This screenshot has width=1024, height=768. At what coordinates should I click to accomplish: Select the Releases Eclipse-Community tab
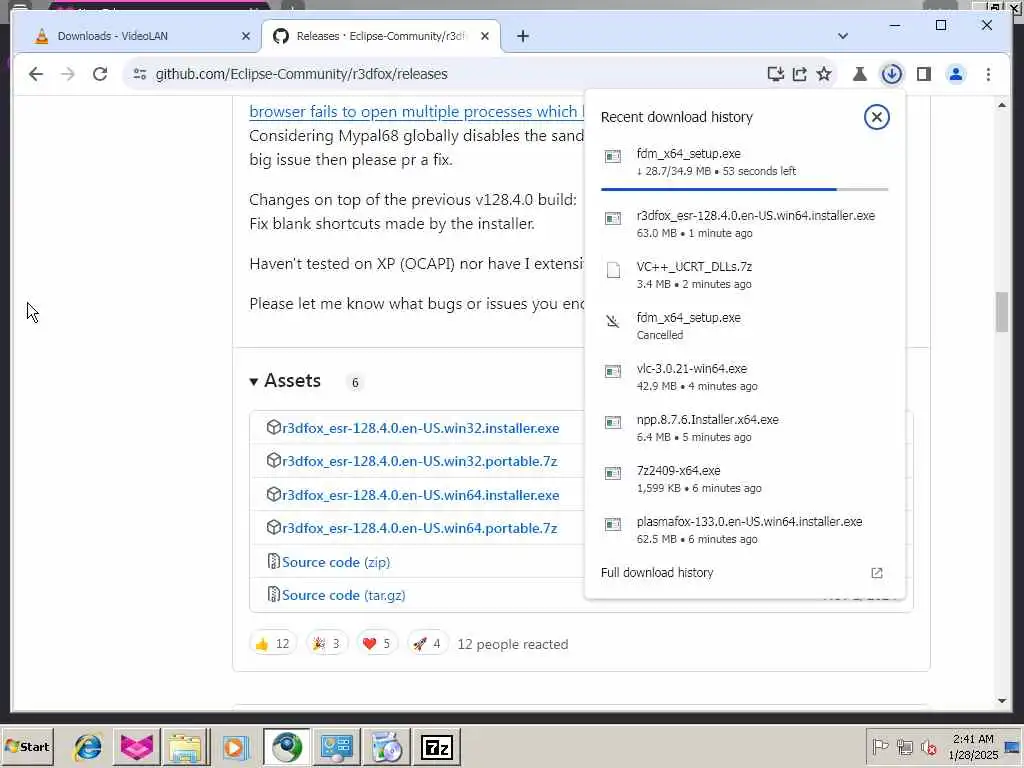coord(381,36)
